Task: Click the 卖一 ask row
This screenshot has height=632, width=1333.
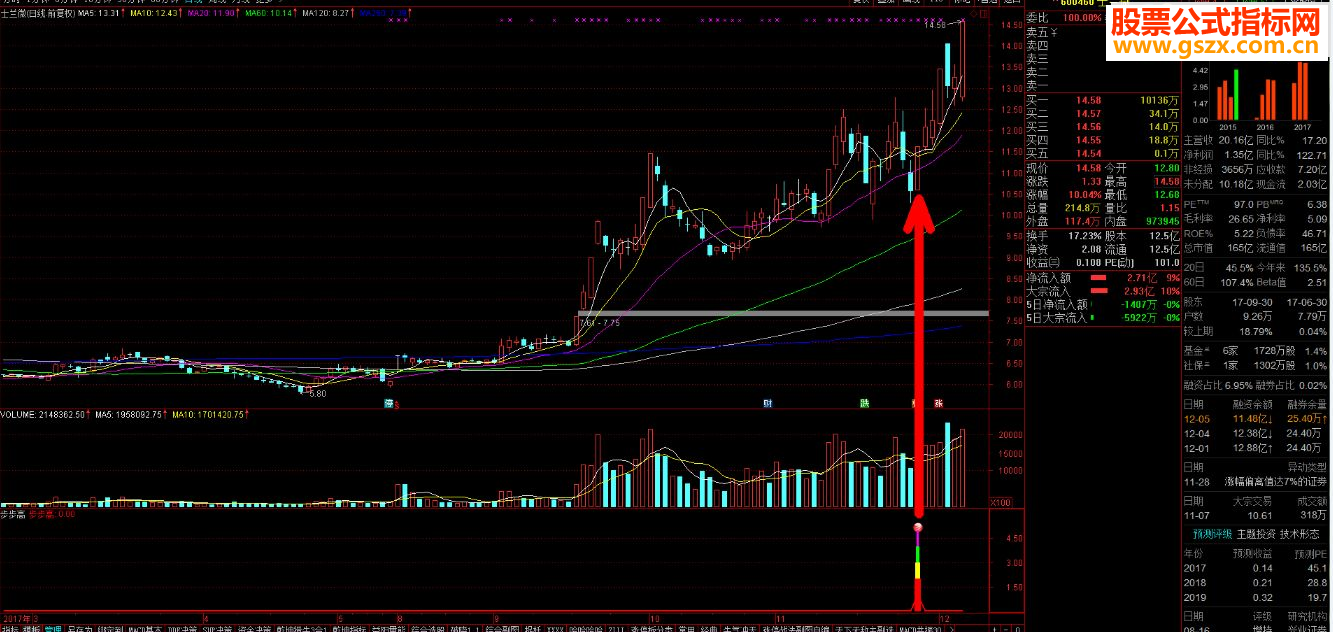Action: [1103, 84]
